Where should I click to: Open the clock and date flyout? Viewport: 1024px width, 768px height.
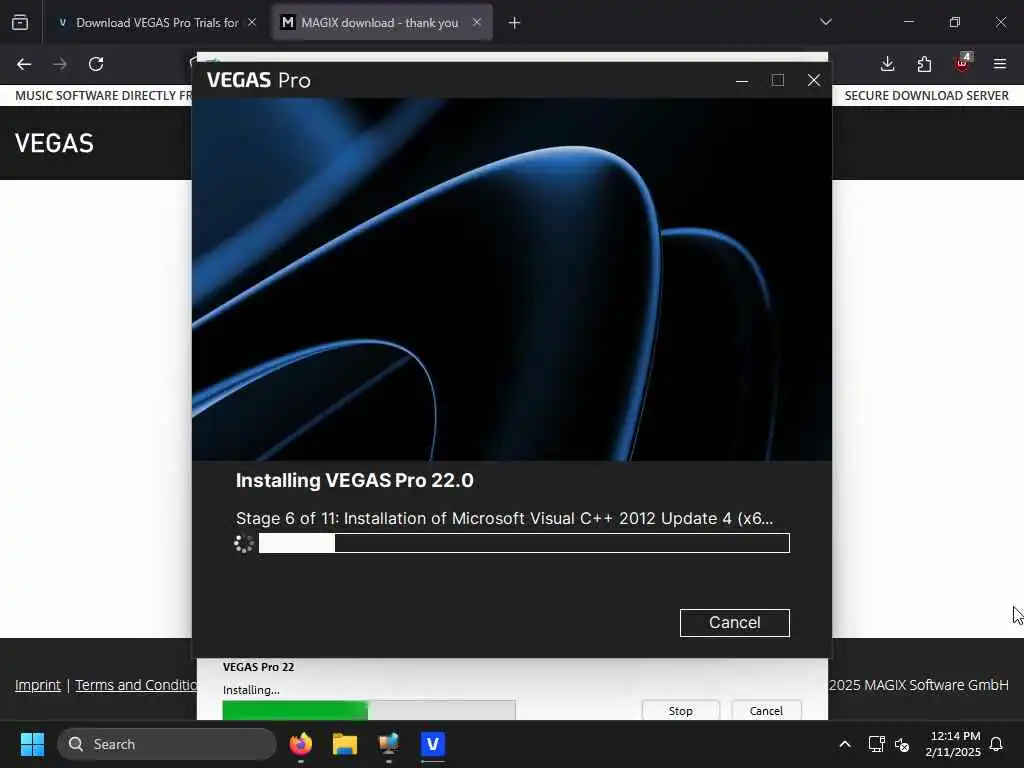click(953, 744)
